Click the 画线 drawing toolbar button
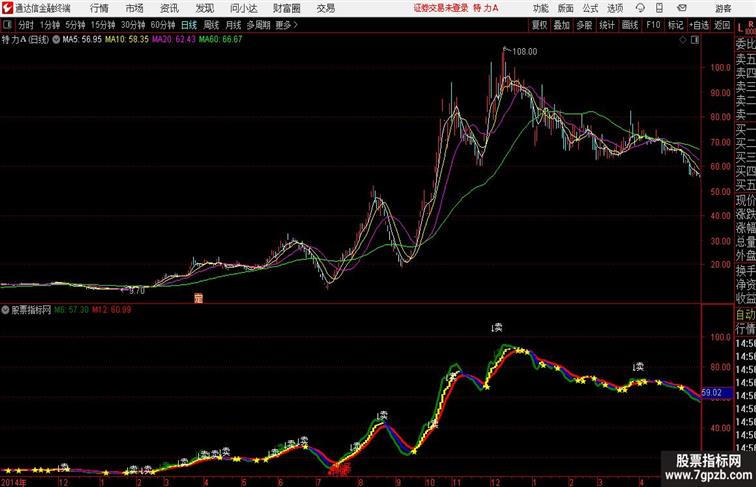Image resolution: width=756 pixels, height=487 pixels. coord(630,25)
